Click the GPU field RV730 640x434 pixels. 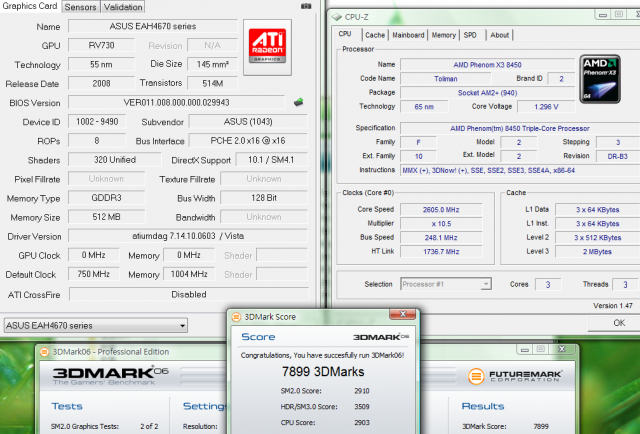(102, 45)
